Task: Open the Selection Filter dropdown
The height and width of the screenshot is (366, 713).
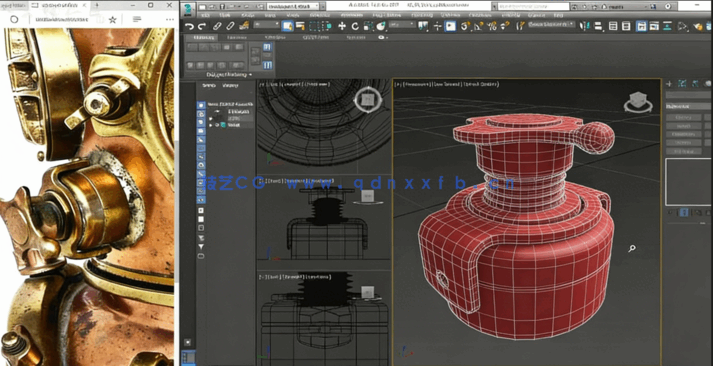Action: 266,25
